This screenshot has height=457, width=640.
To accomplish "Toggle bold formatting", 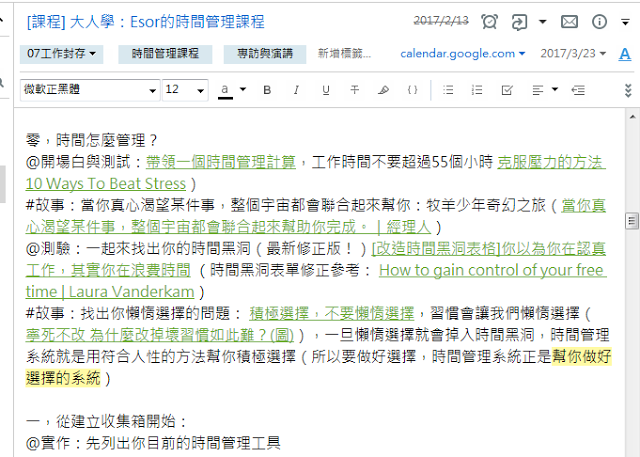I will click(x=267, y=90).
